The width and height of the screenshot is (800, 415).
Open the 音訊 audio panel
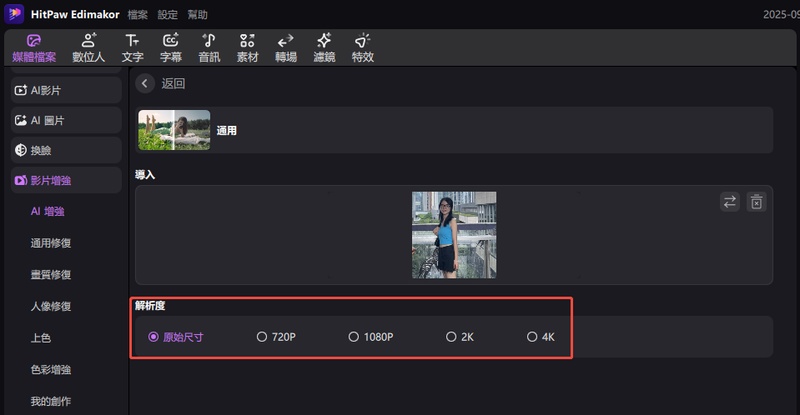pyautogui.click(x=209, y=47)
